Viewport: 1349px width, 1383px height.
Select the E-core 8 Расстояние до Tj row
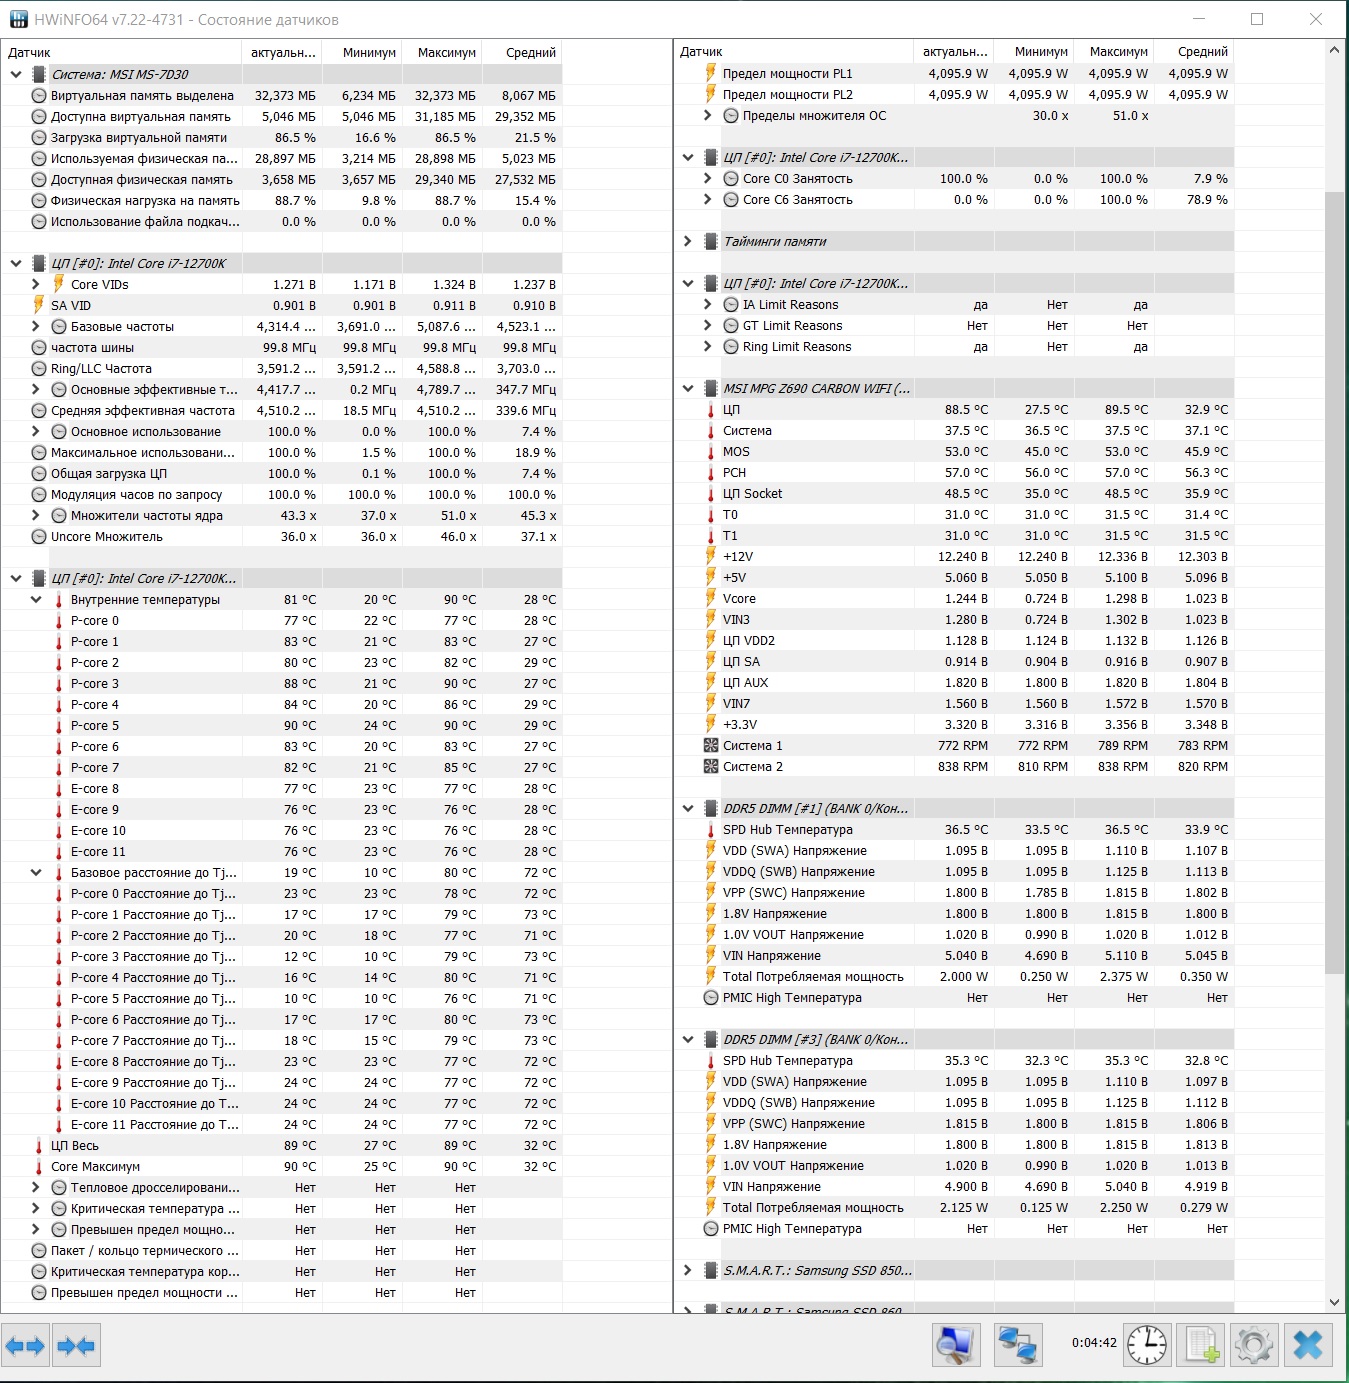click(x=282, y=1061)
